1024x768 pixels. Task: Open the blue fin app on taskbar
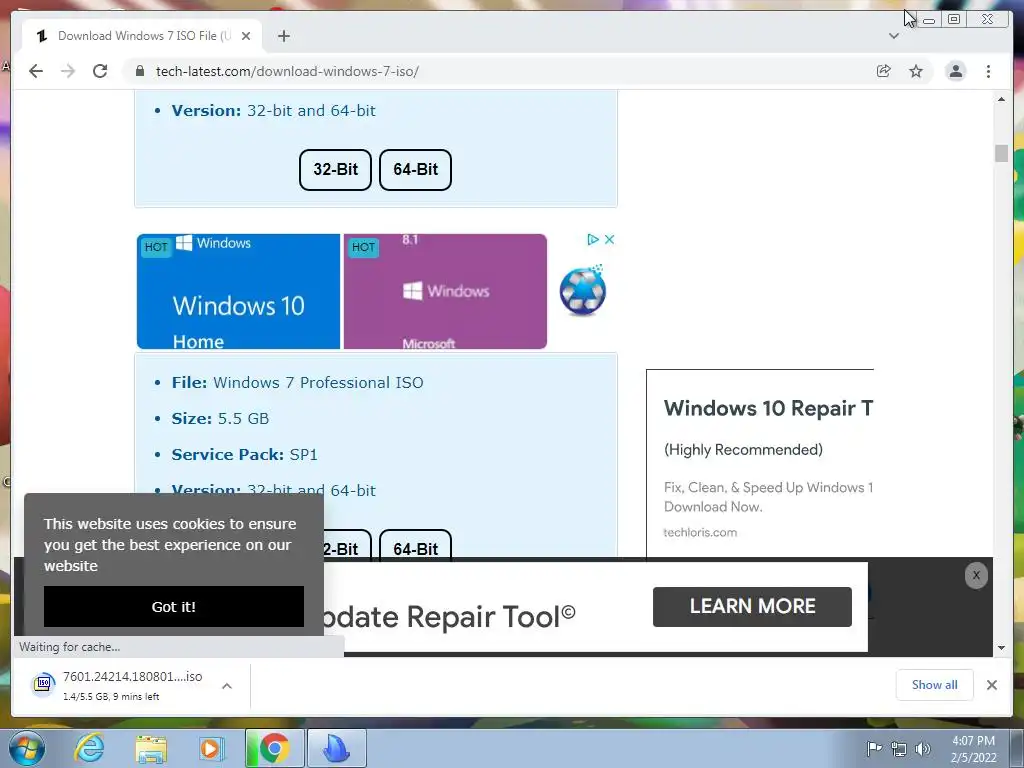[337, 748]
